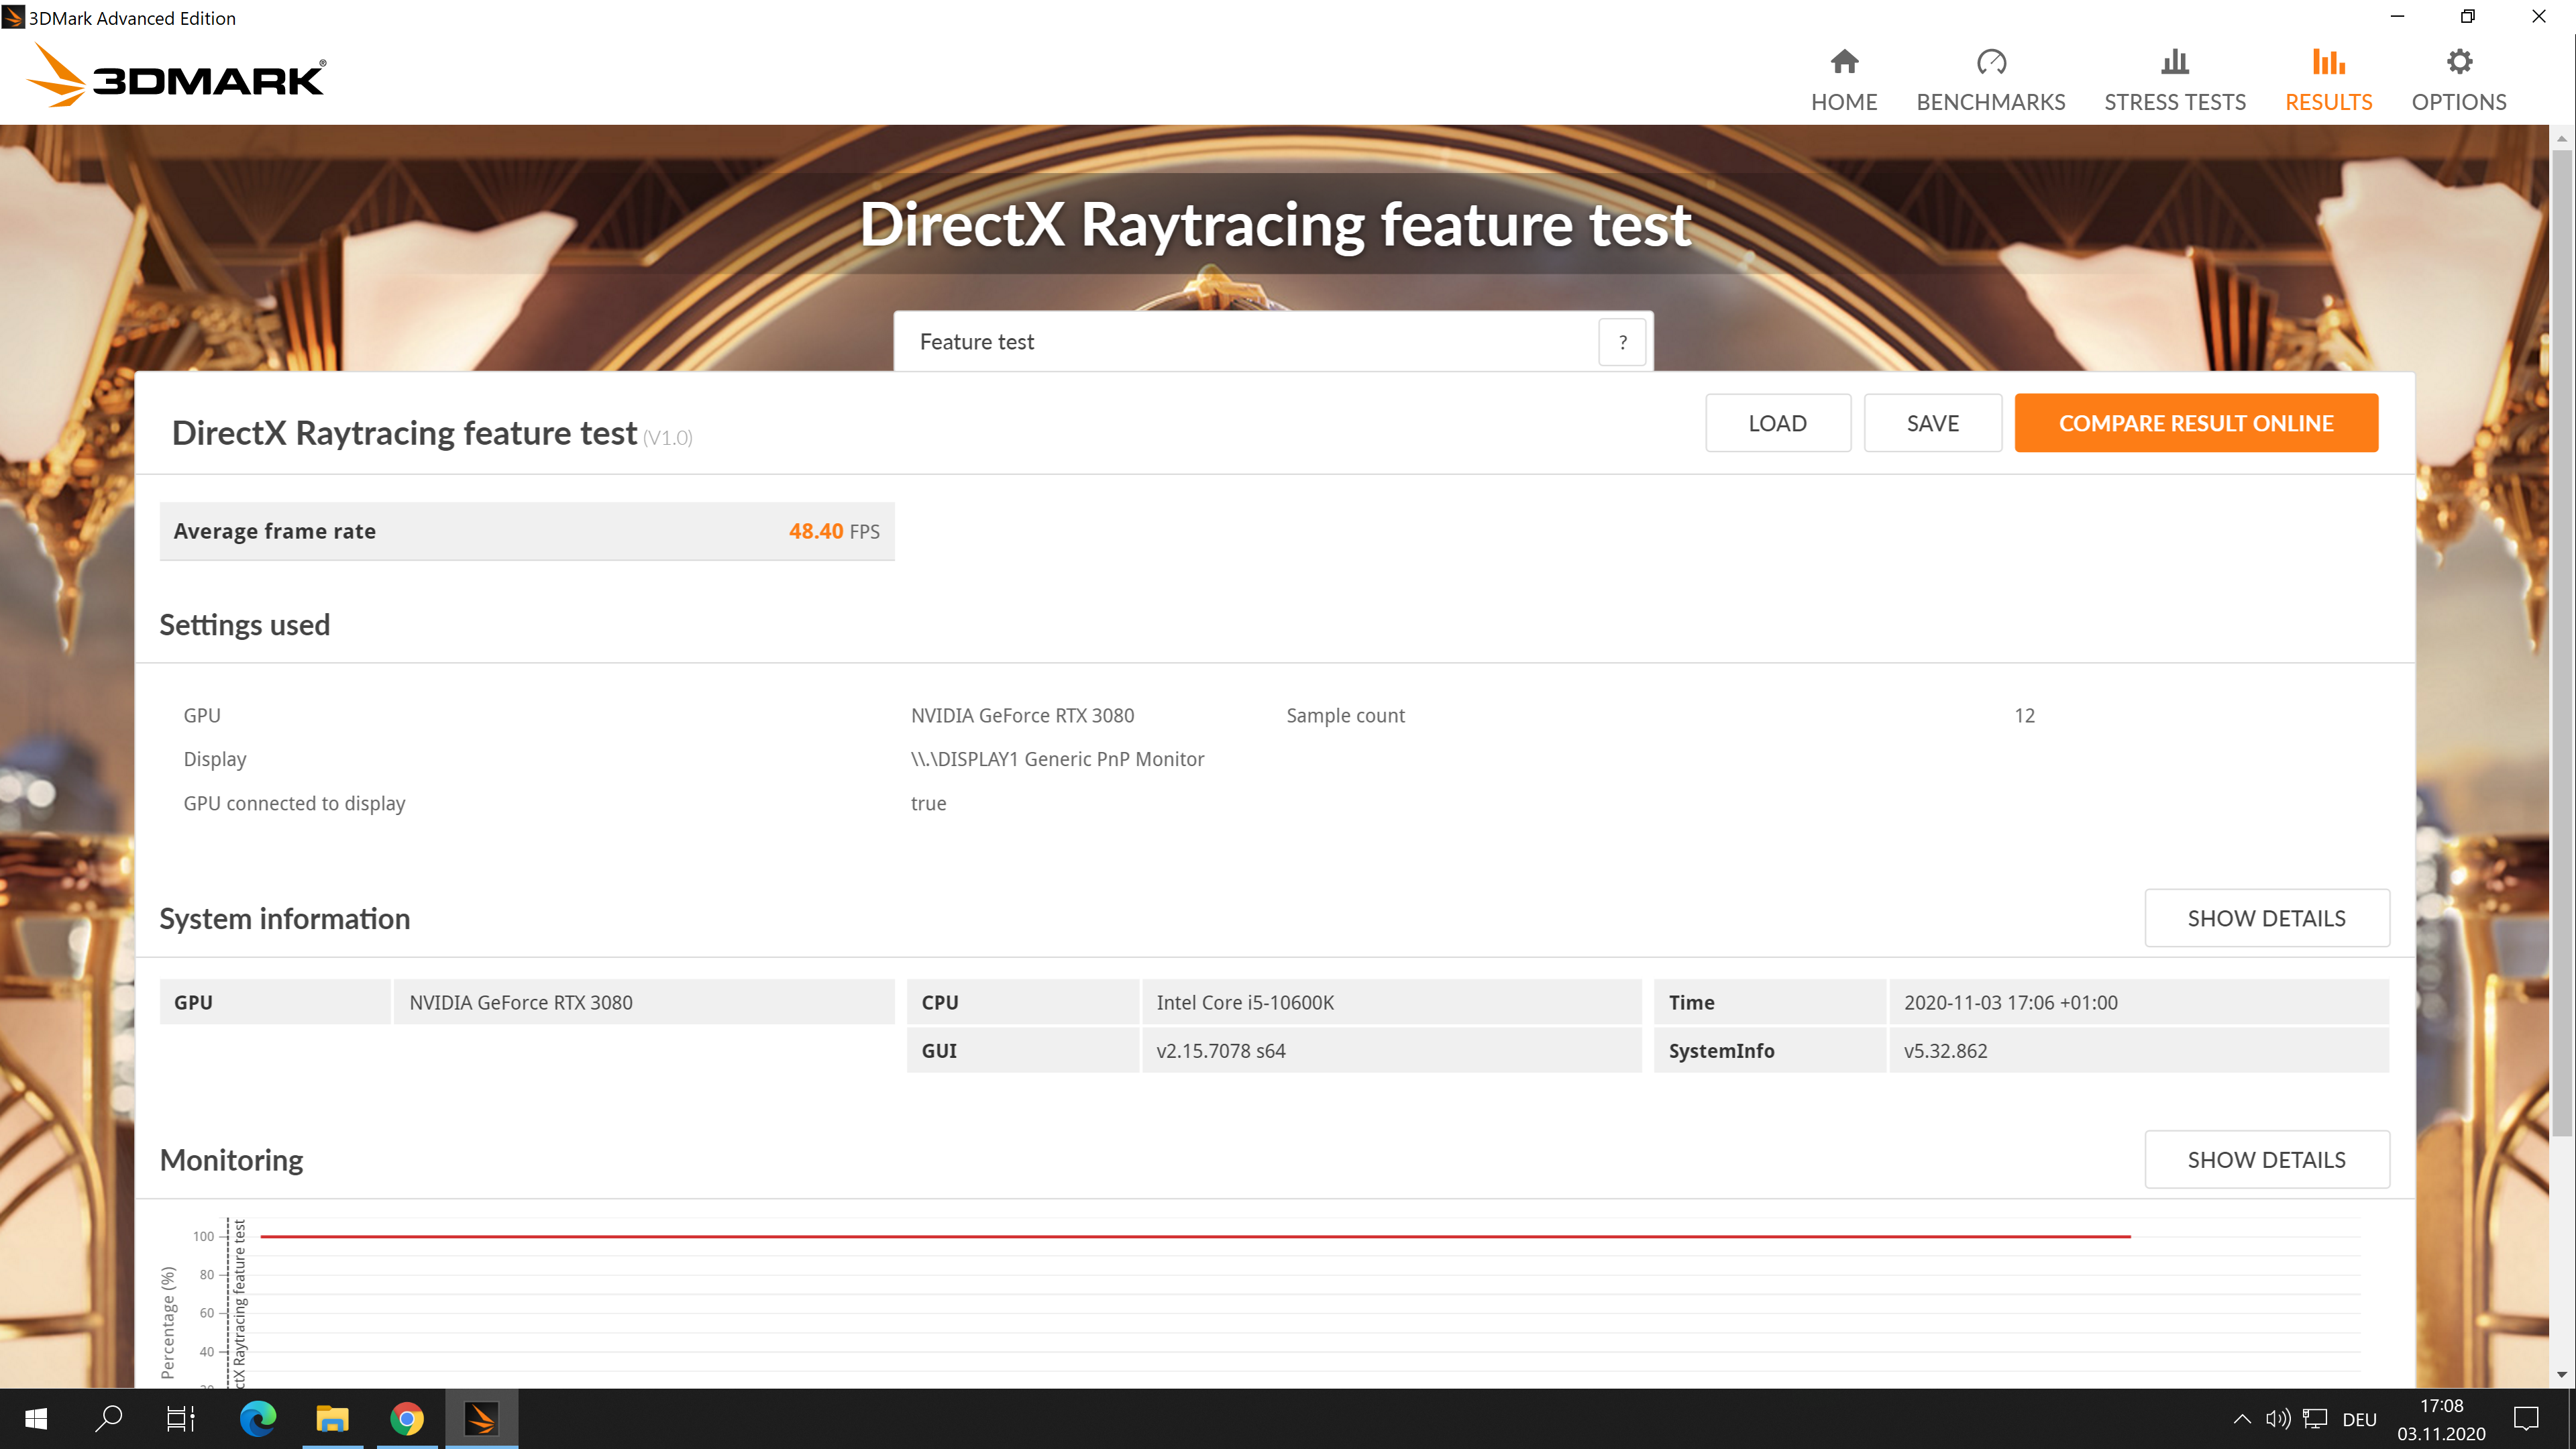2576x1449 pixels.
Task: Click the volume speaker tray icon
Action: 2277,1418
